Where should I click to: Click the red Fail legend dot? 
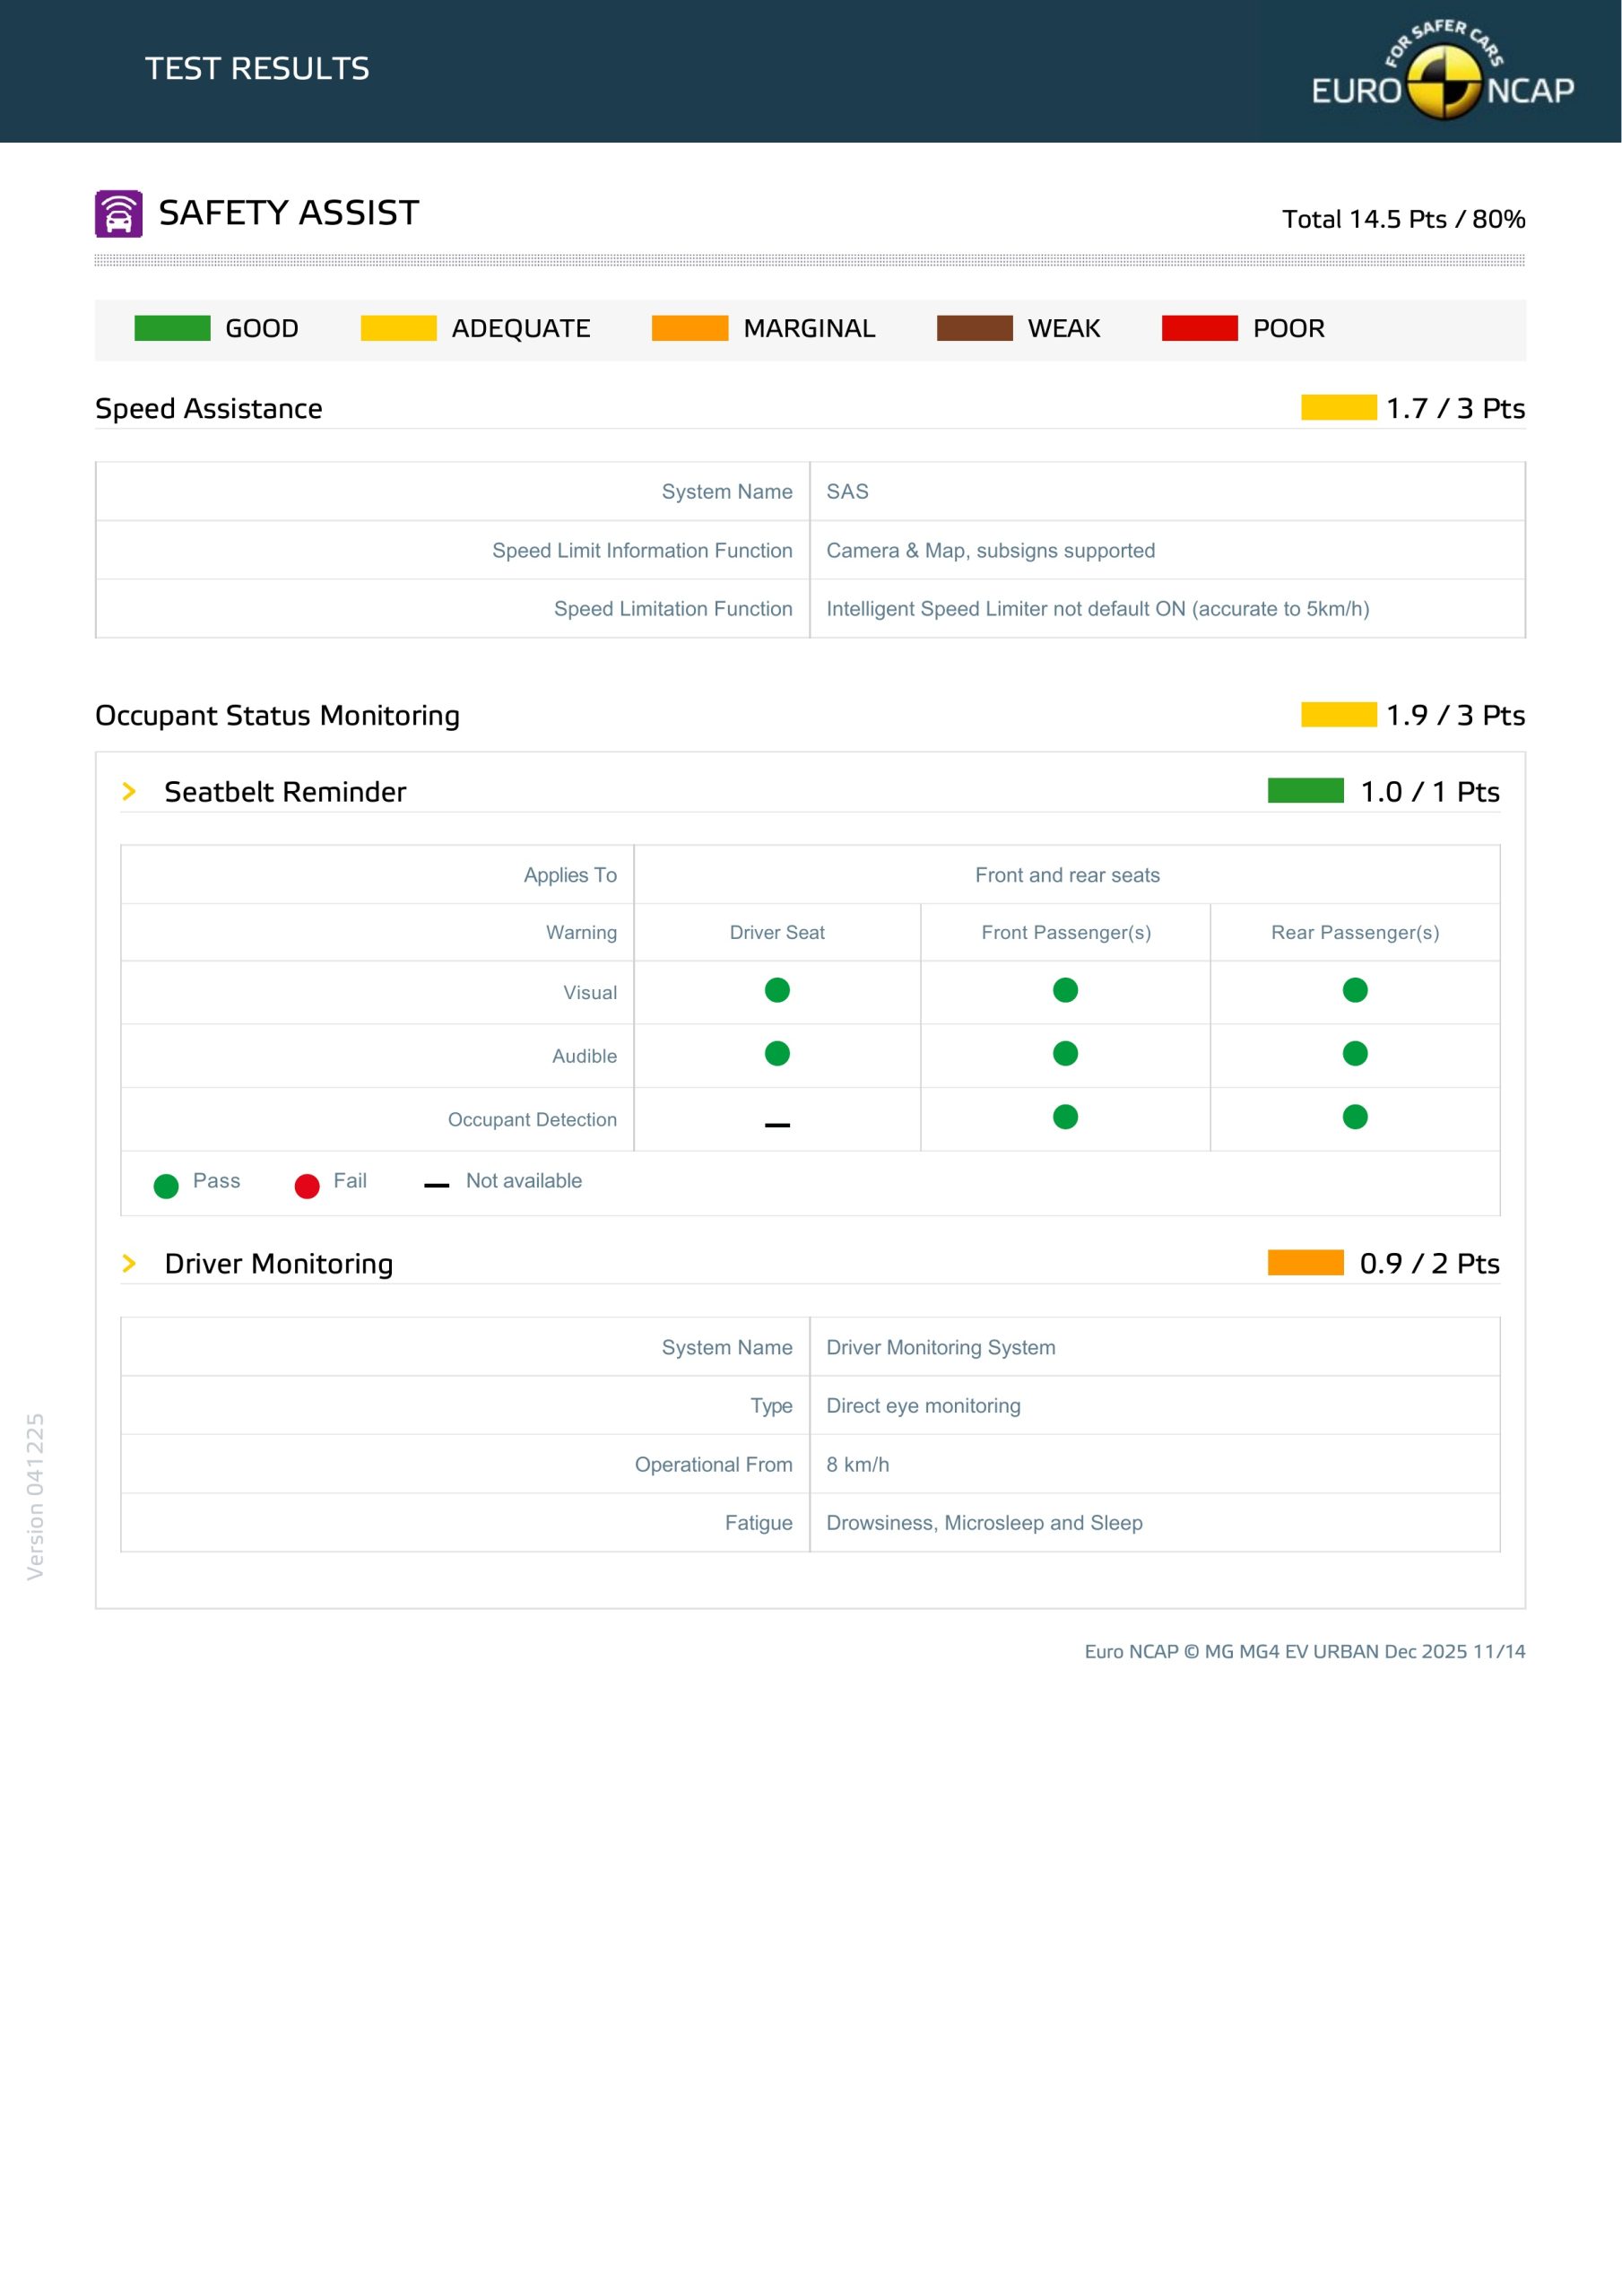(307, 1186)
